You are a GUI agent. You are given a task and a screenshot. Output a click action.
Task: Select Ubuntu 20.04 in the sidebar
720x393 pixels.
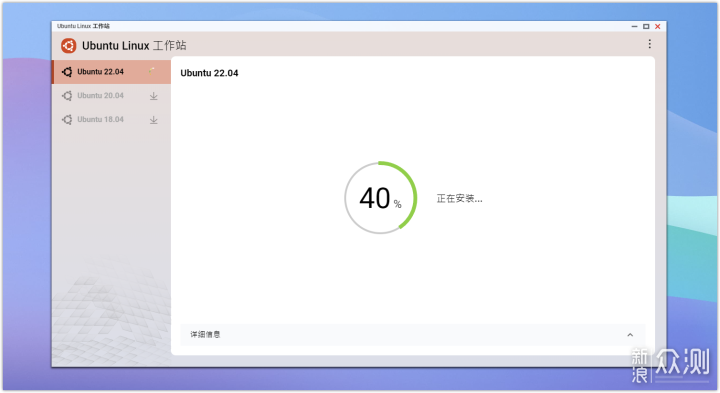click(x=112, y=95)
